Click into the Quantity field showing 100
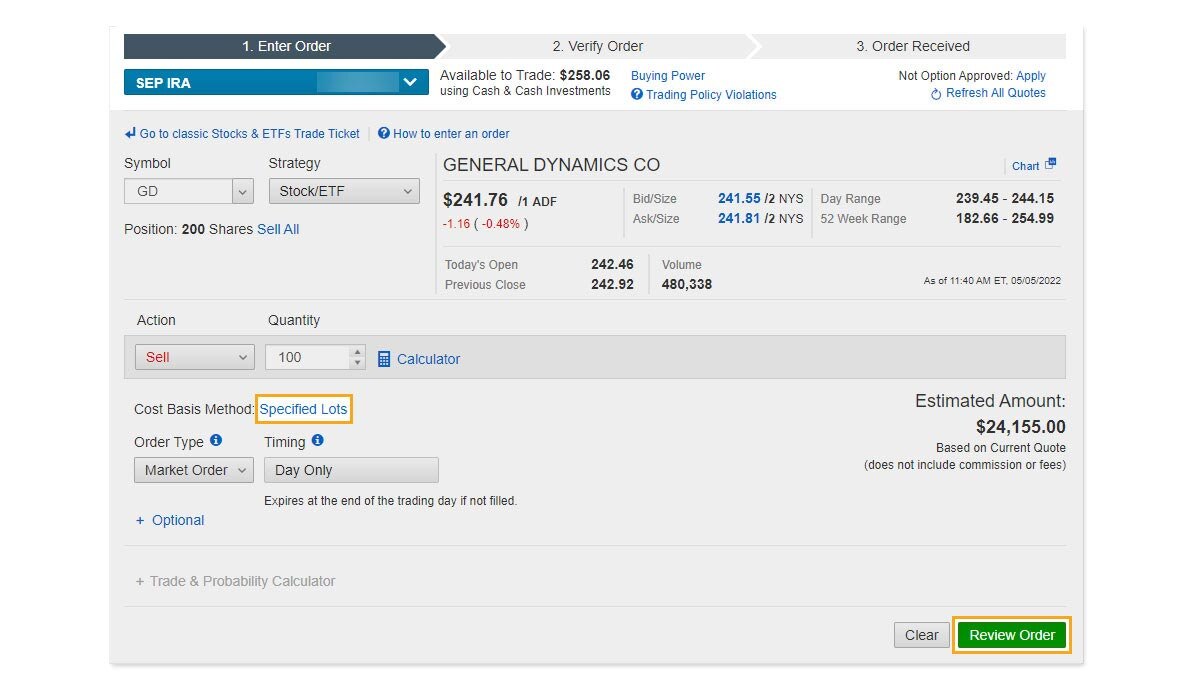 [308, 357]
